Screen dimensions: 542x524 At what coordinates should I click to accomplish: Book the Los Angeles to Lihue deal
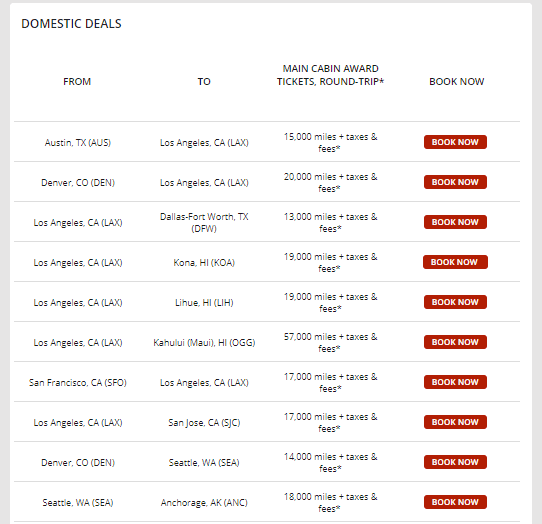tap(455, 302)
